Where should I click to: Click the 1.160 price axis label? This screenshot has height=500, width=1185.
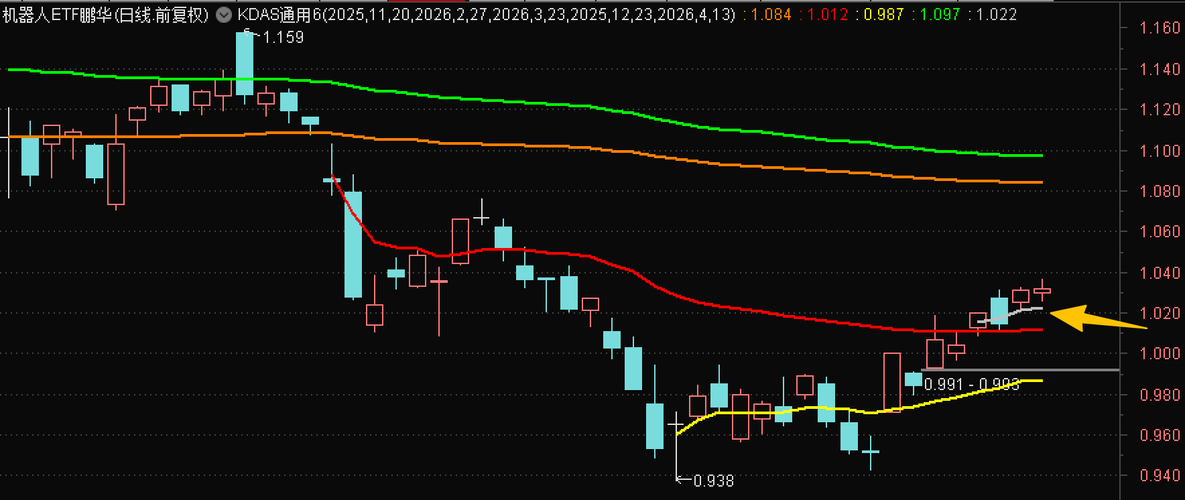pos(1159,29)
